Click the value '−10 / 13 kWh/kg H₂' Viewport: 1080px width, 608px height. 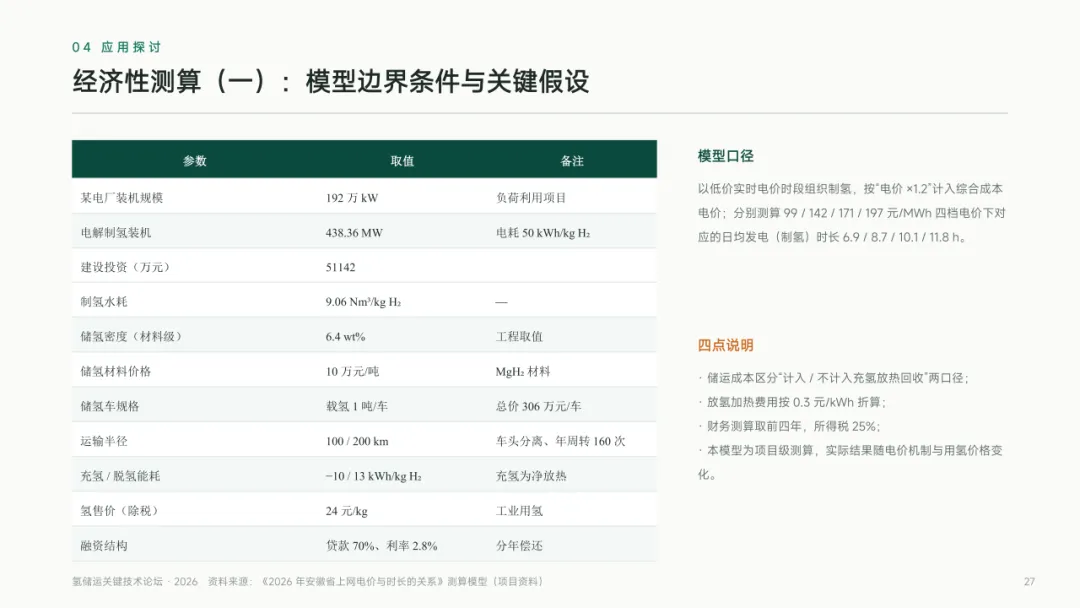point(373,476)
